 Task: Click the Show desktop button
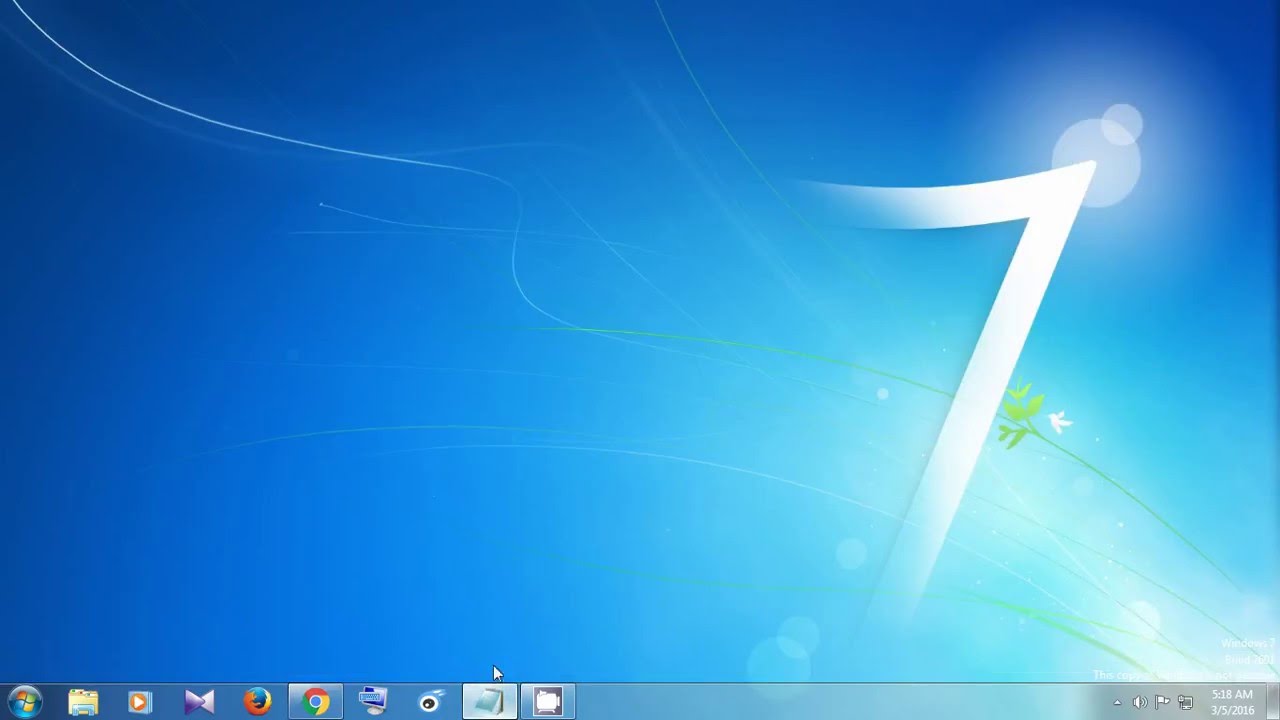coord(1272,702)
